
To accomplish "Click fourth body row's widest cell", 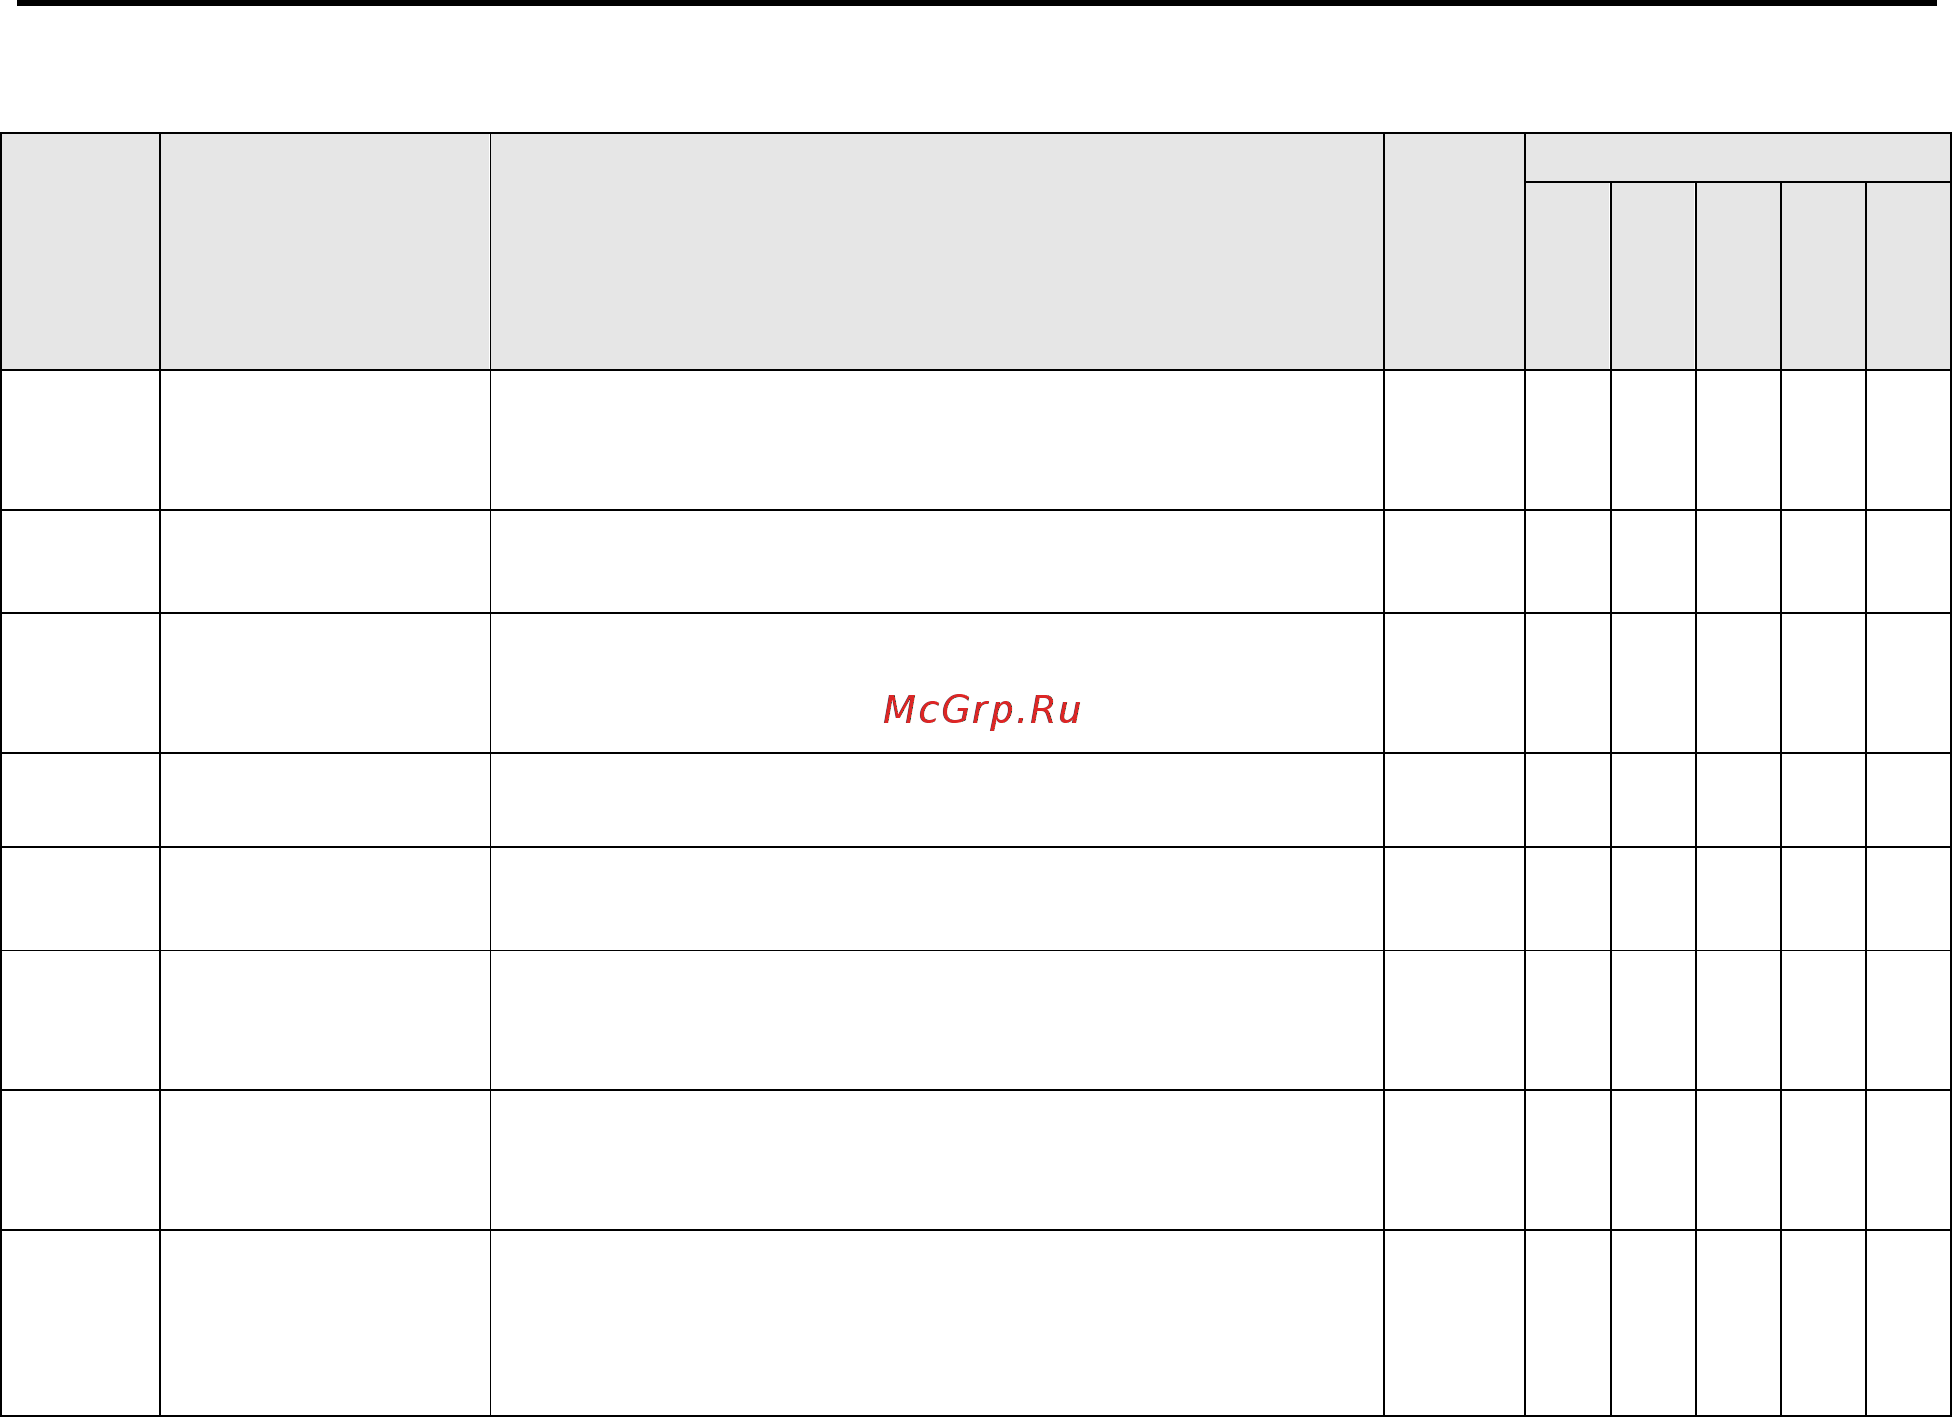I will point(937,800).
